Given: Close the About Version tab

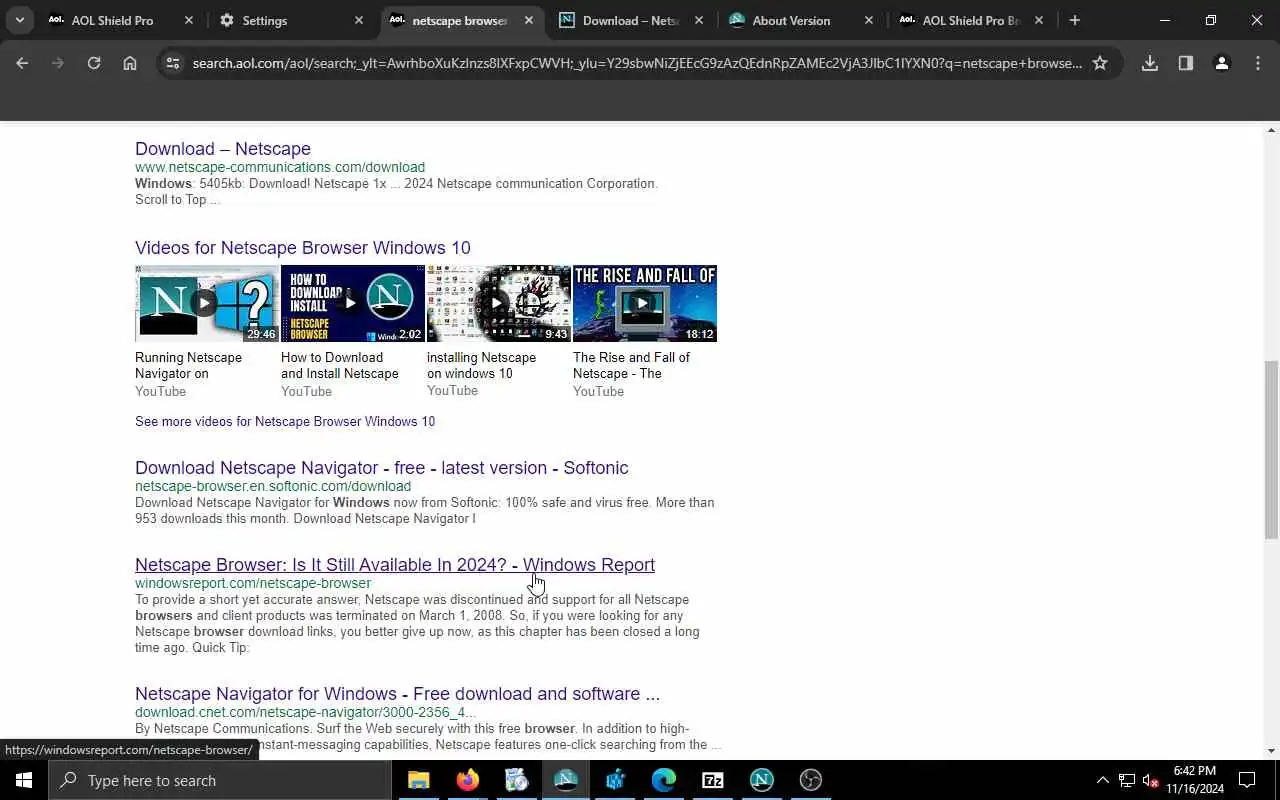Looking at the screenshot, I should 869,20.
